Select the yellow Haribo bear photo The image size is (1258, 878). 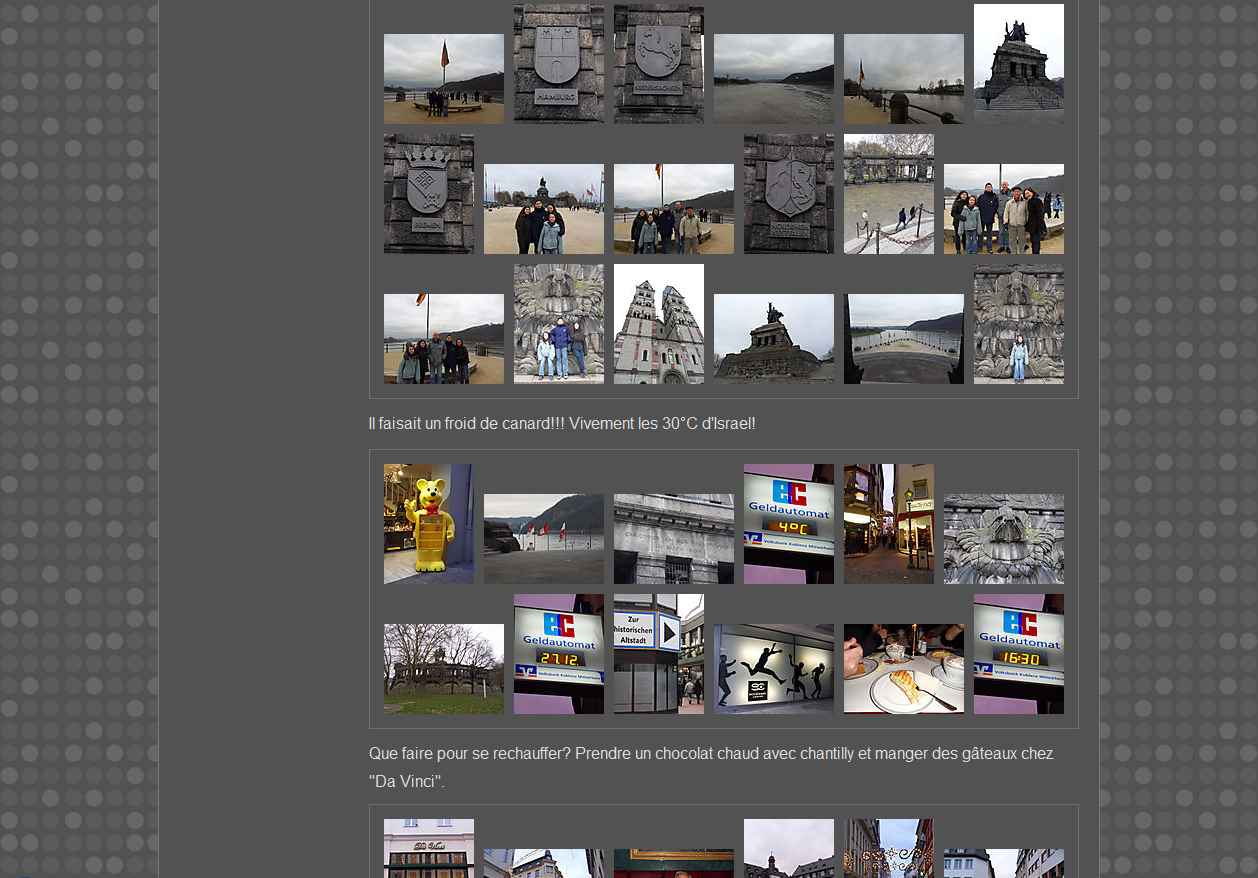point(428,524)
